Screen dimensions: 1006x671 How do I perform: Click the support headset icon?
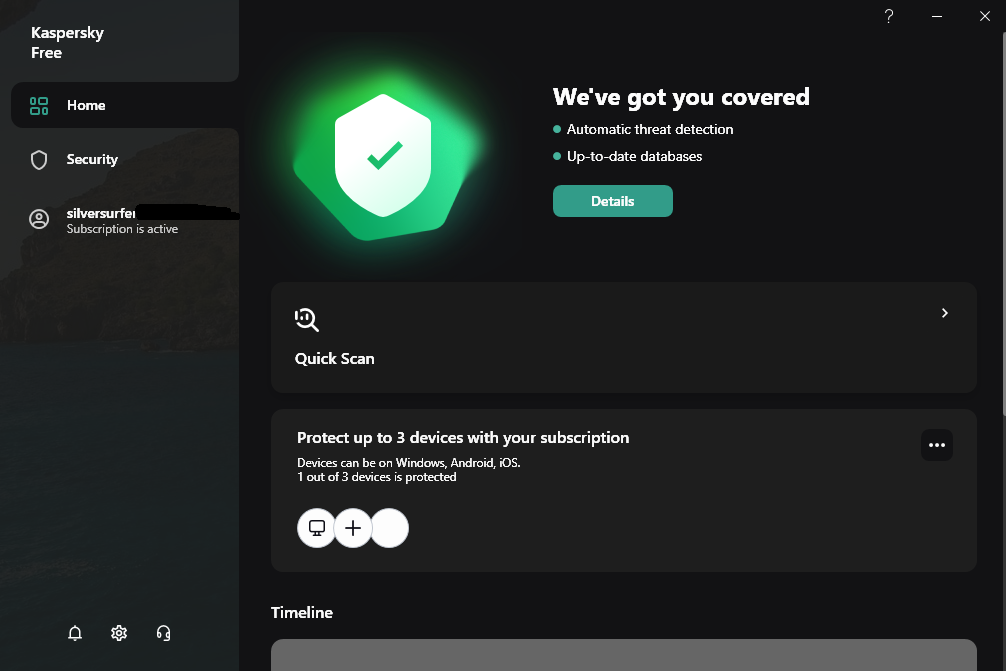164,633
